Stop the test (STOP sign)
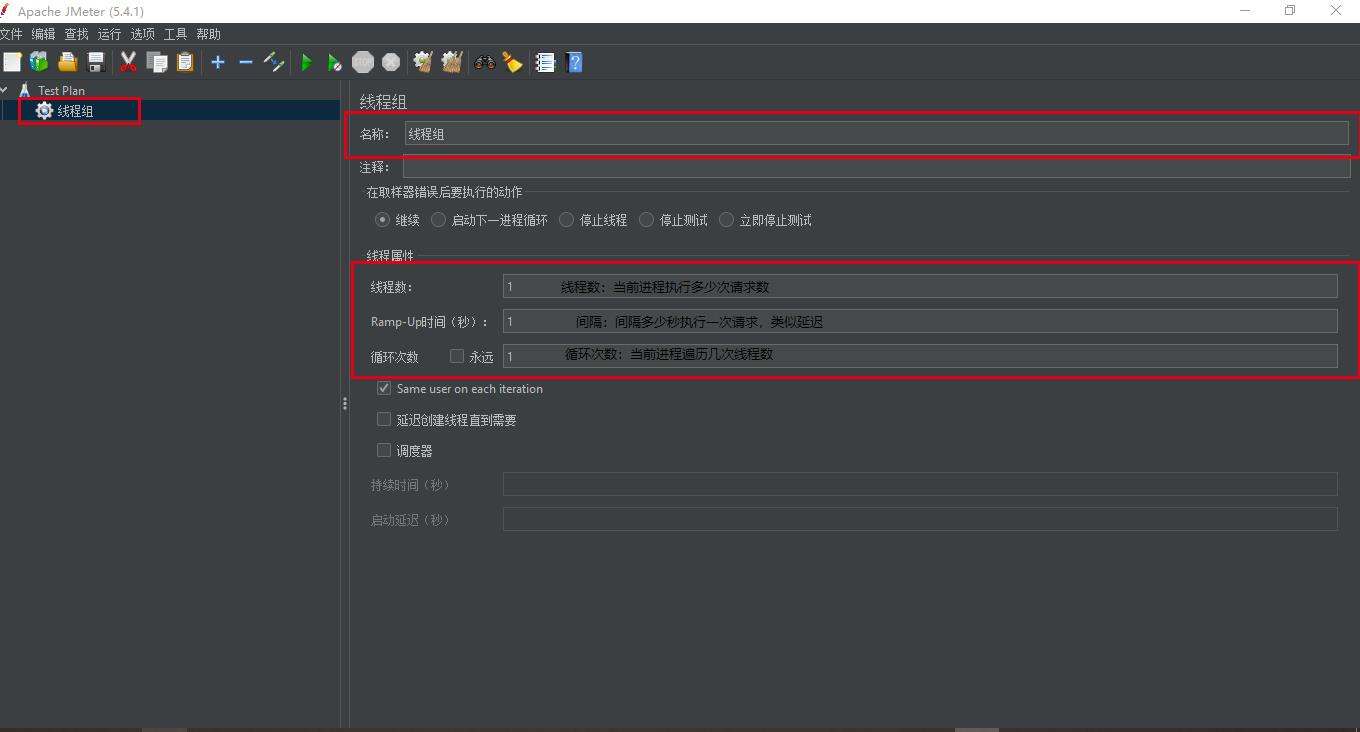 click(x=363, y=62)
